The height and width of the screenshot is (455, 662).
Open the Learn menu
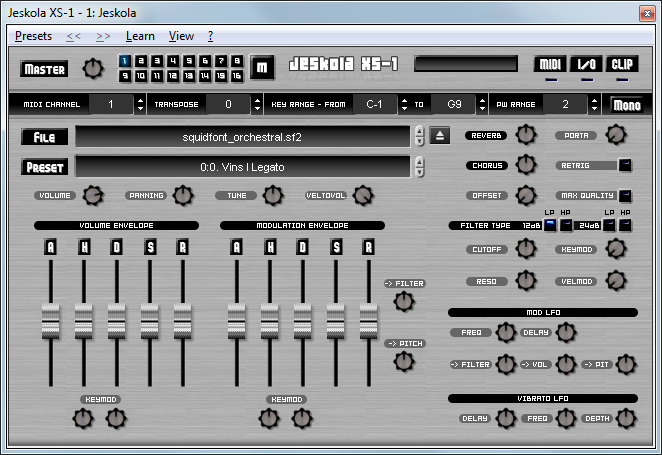click(x=140, y=36)
